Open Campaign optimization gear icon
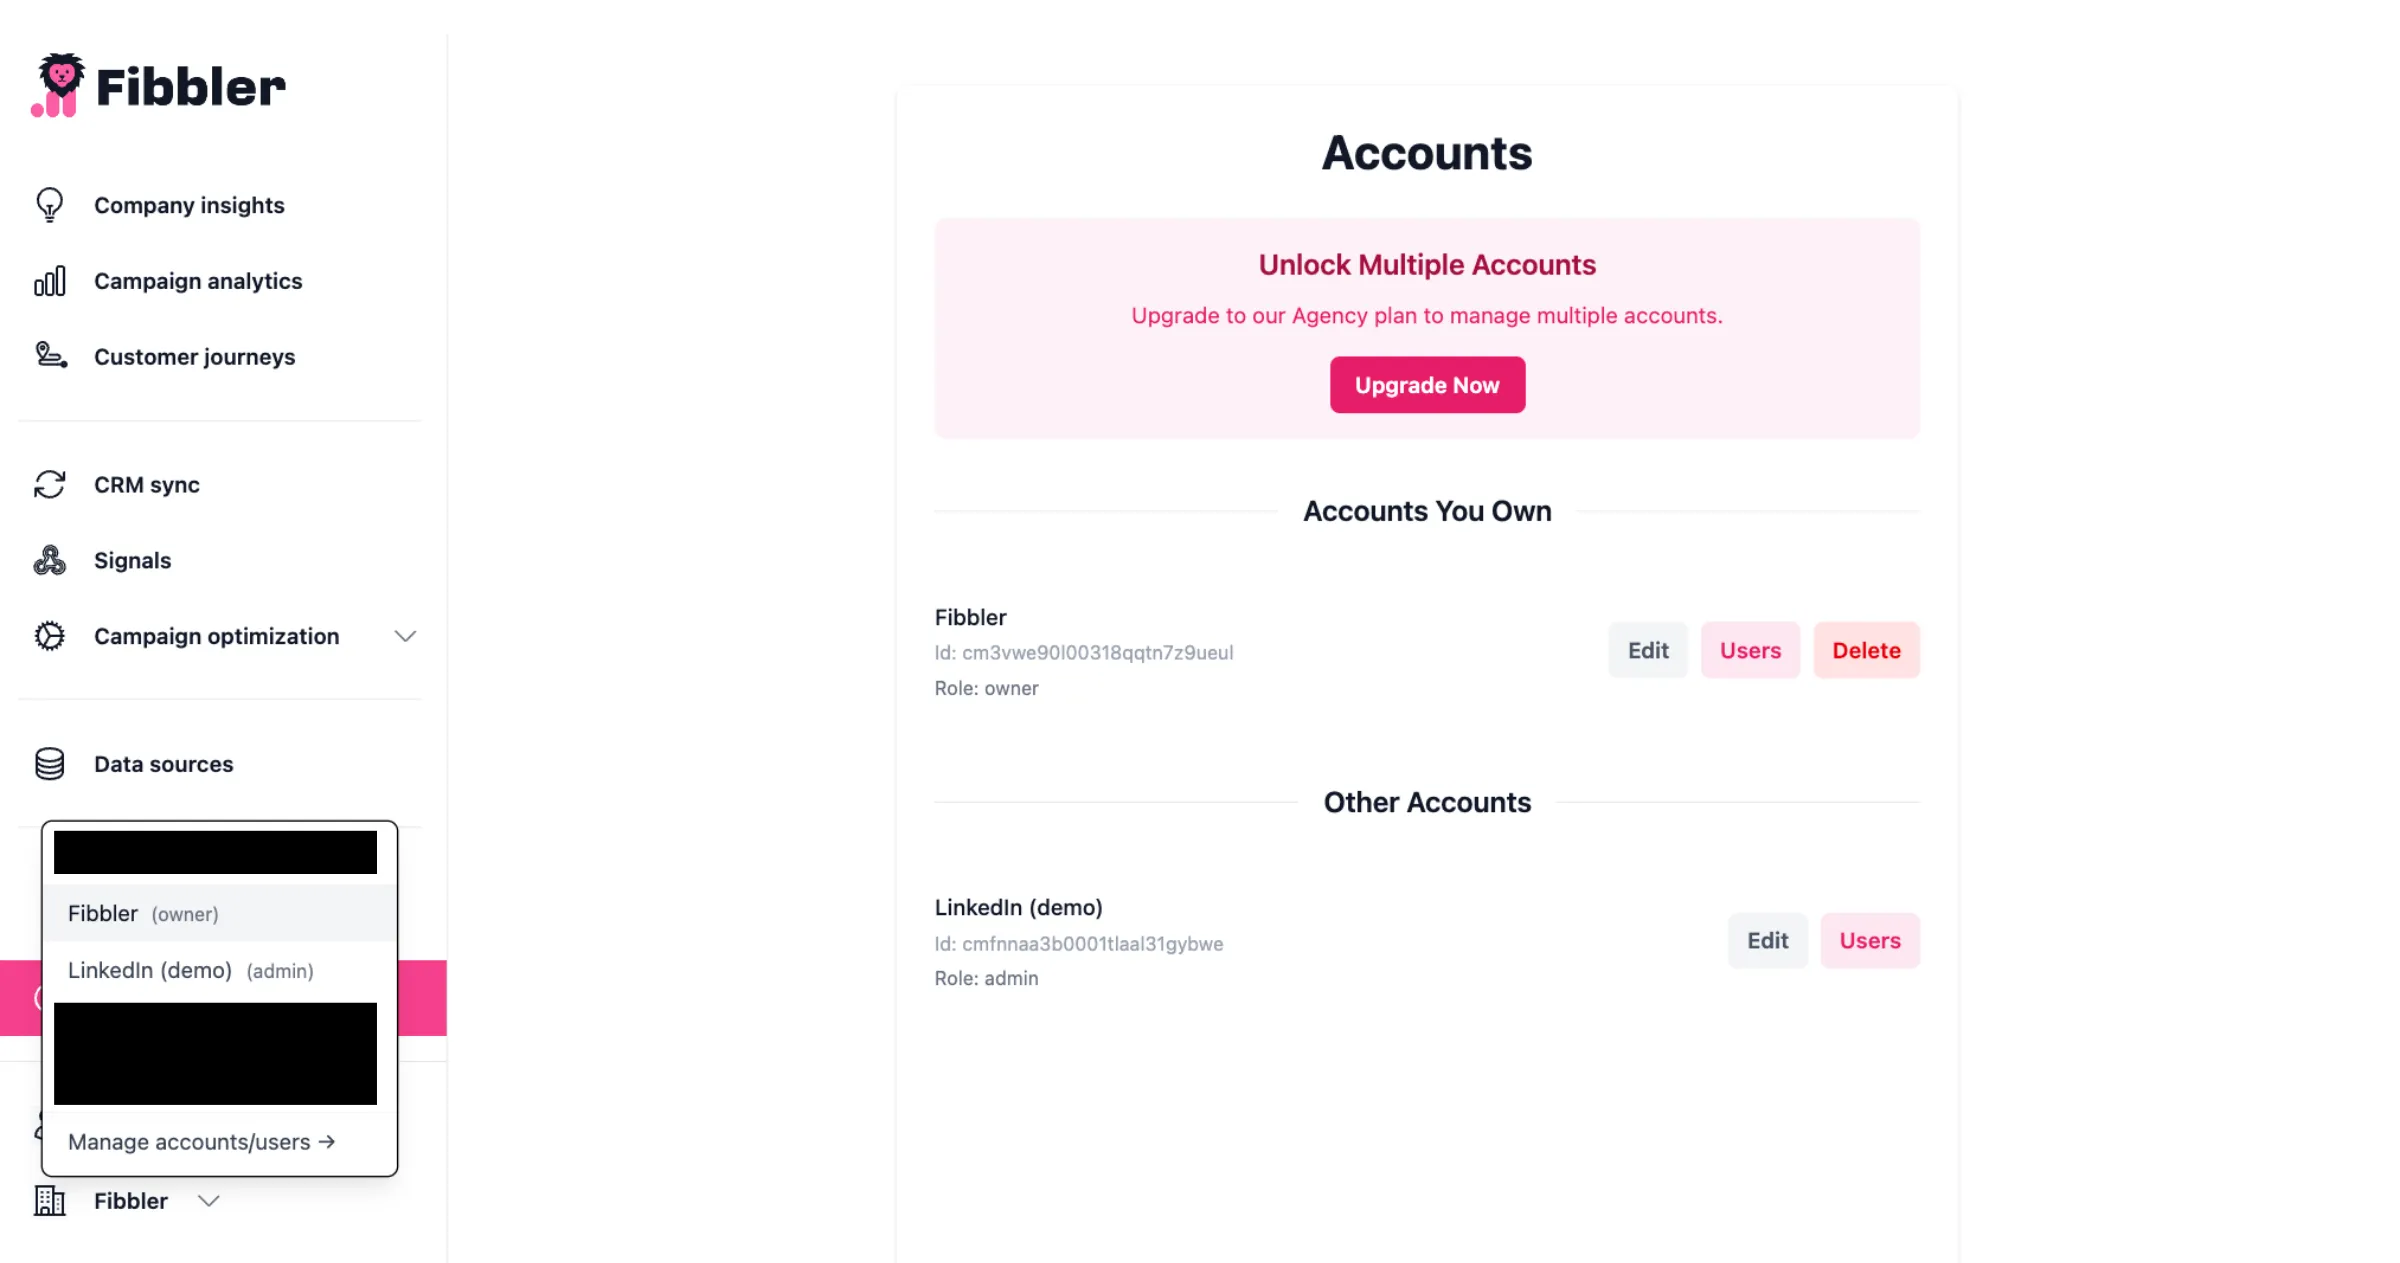Screen dimensions: 2400x1263 (49, 636)
